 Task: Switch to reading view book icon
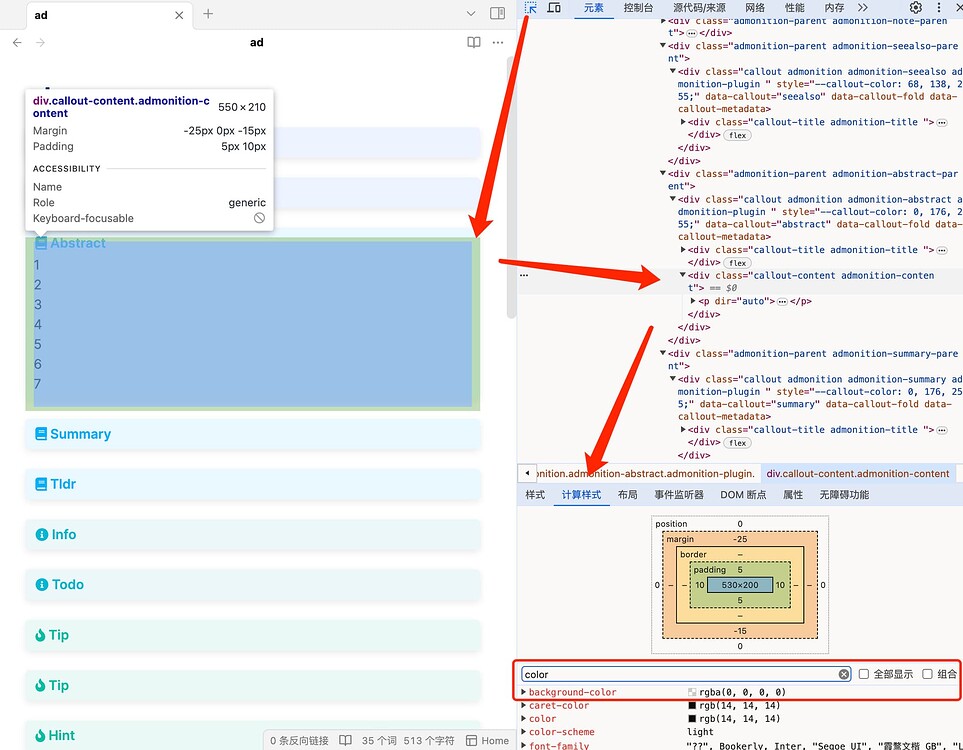474,42
